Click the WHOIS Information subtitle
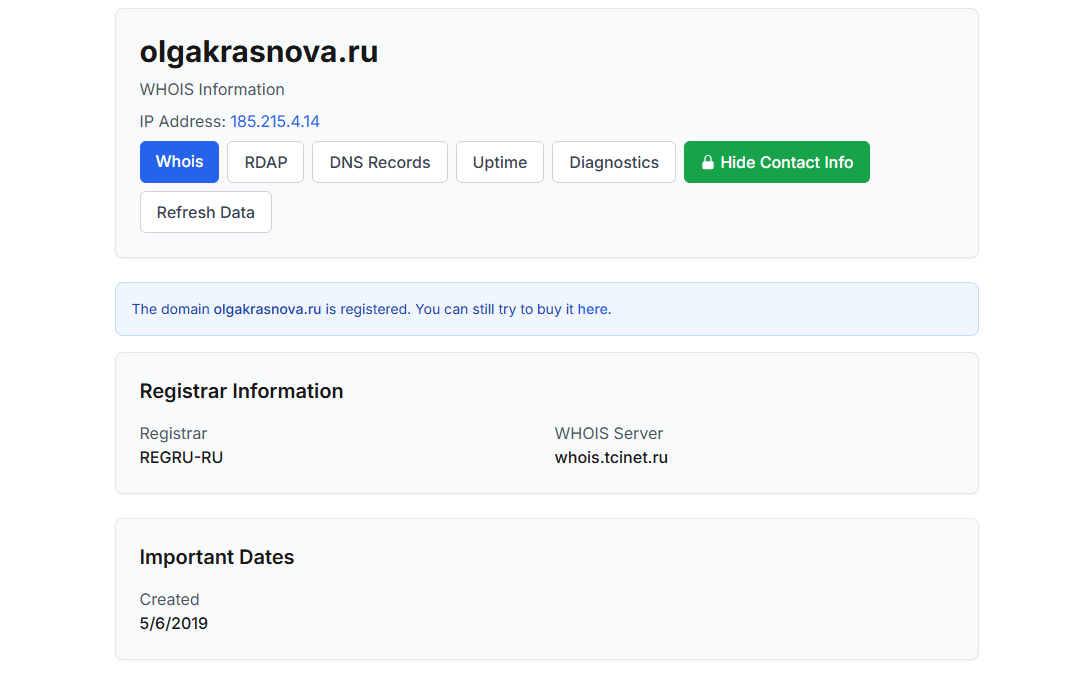1074x675 pixels. point(212,89)
